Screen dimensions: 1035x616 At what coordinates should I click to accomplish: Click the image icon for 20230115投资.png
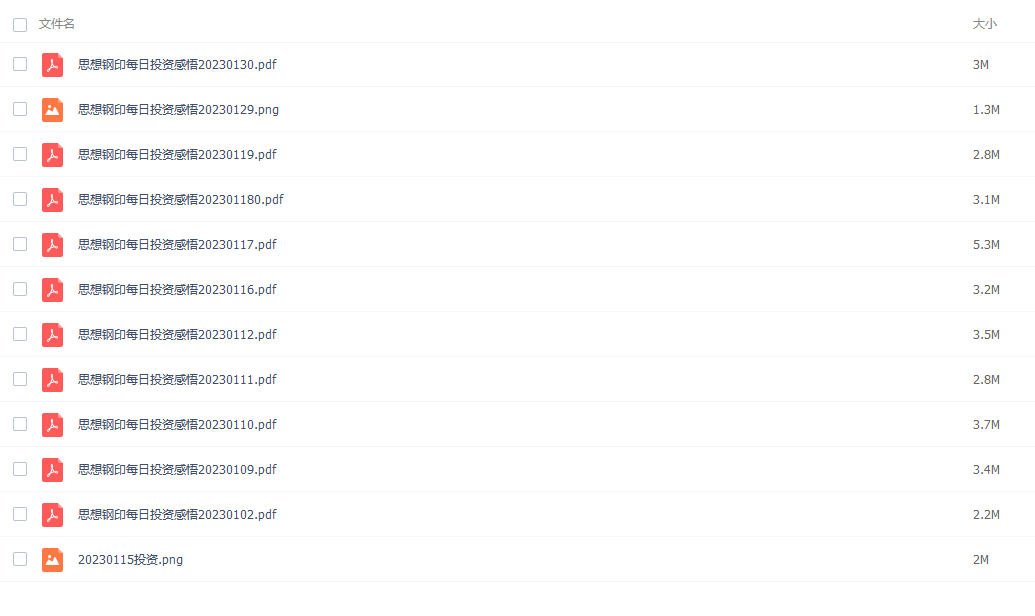click(x=52, y=560)
